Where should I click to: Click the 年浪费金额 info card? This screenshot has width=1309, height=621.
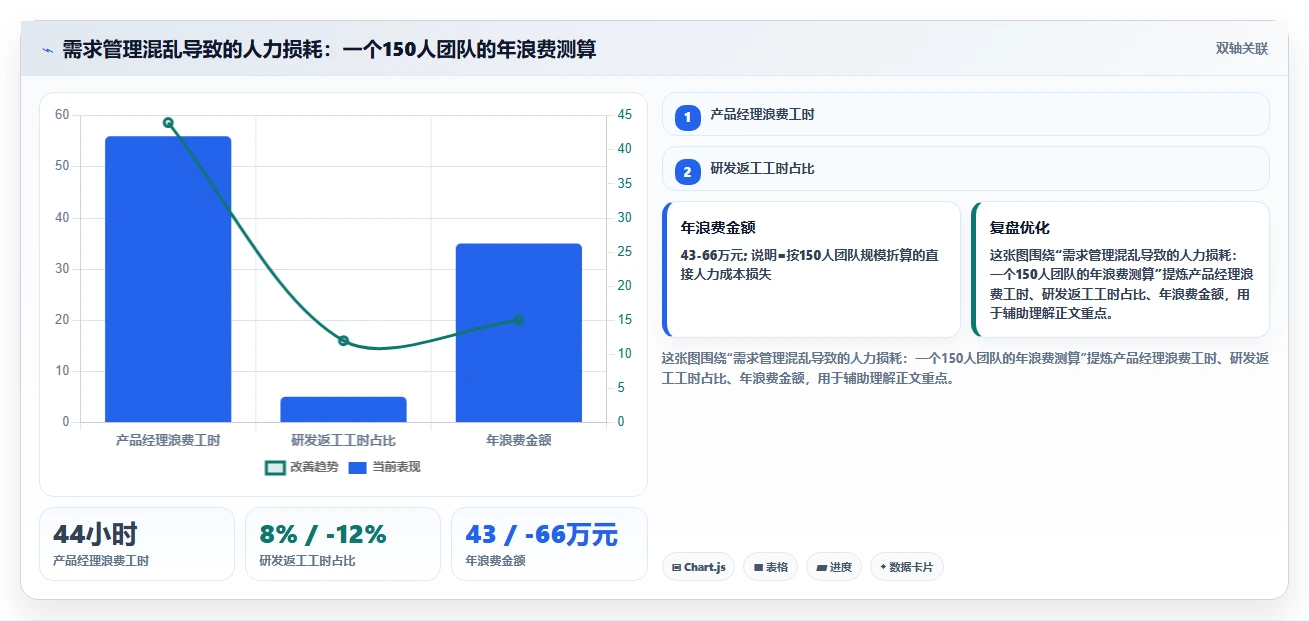coord(811,270)
